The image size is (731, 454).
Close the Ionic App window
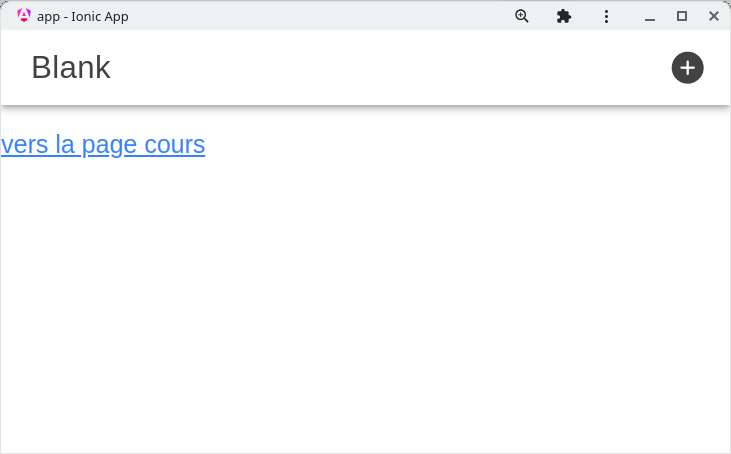714,16
